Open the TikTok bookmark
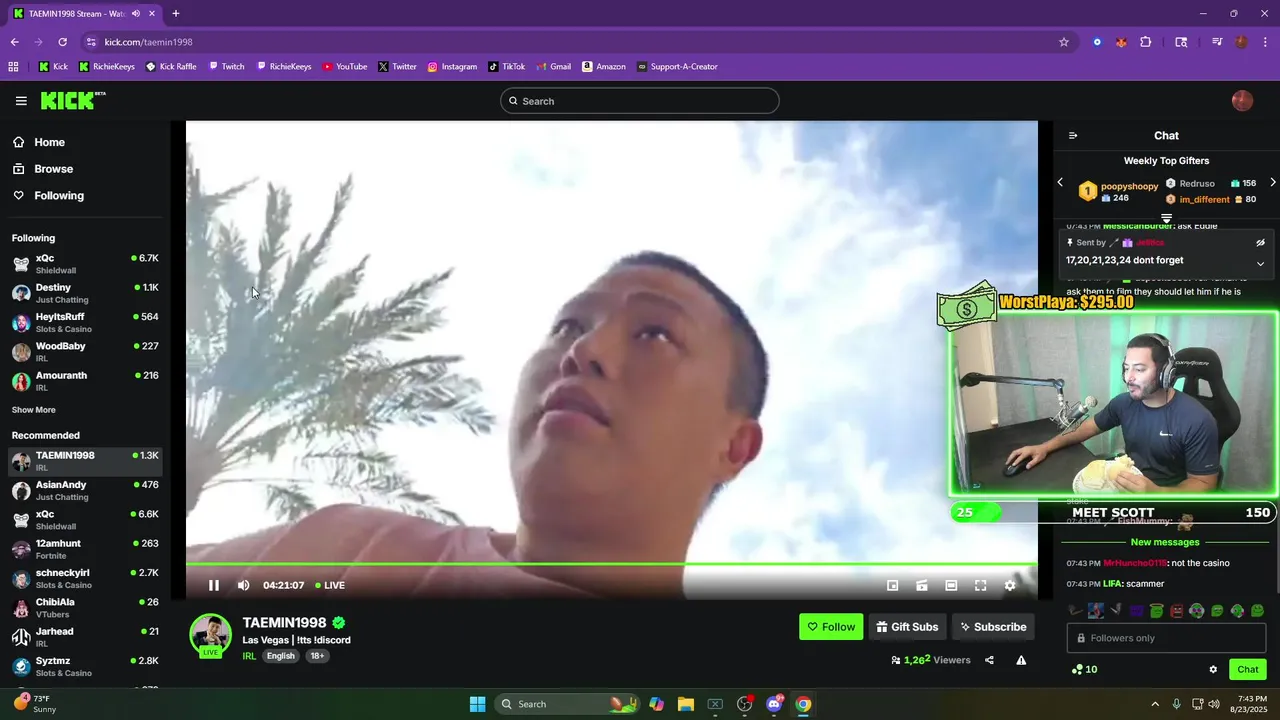This screenshot has width=1280, height=720. (506, 67)
